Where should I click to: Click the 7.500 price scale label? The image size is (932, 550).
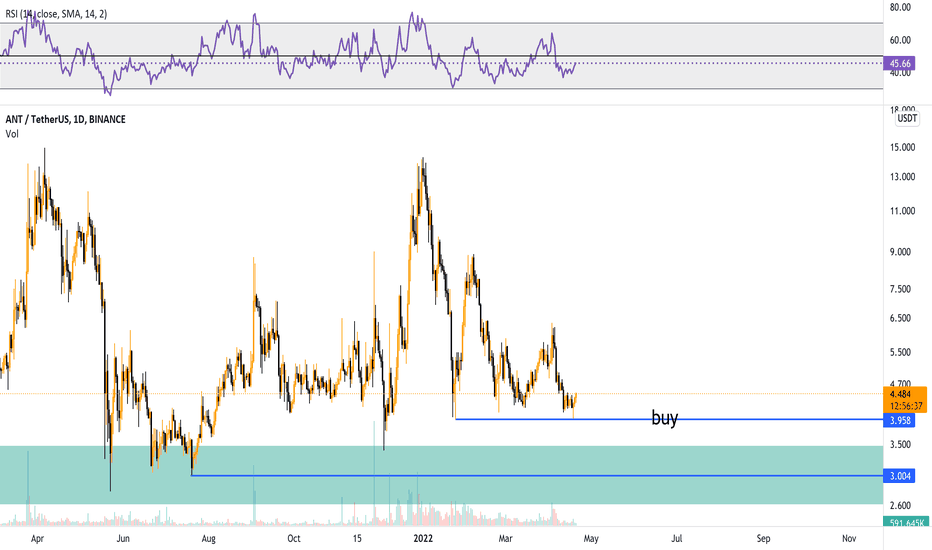900,289
